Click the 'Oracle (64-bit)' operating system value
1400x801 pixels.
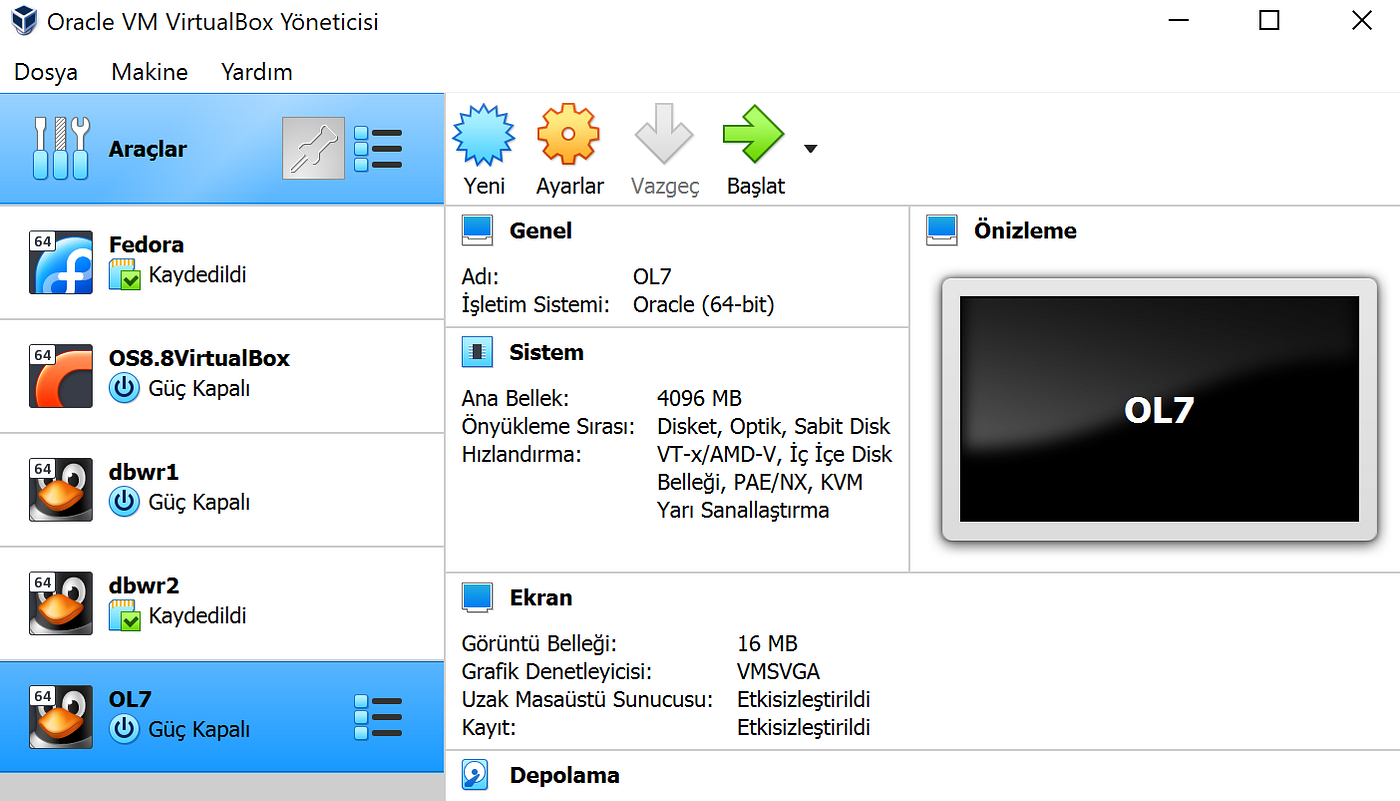pyautogui.click(x=703, y=305)
